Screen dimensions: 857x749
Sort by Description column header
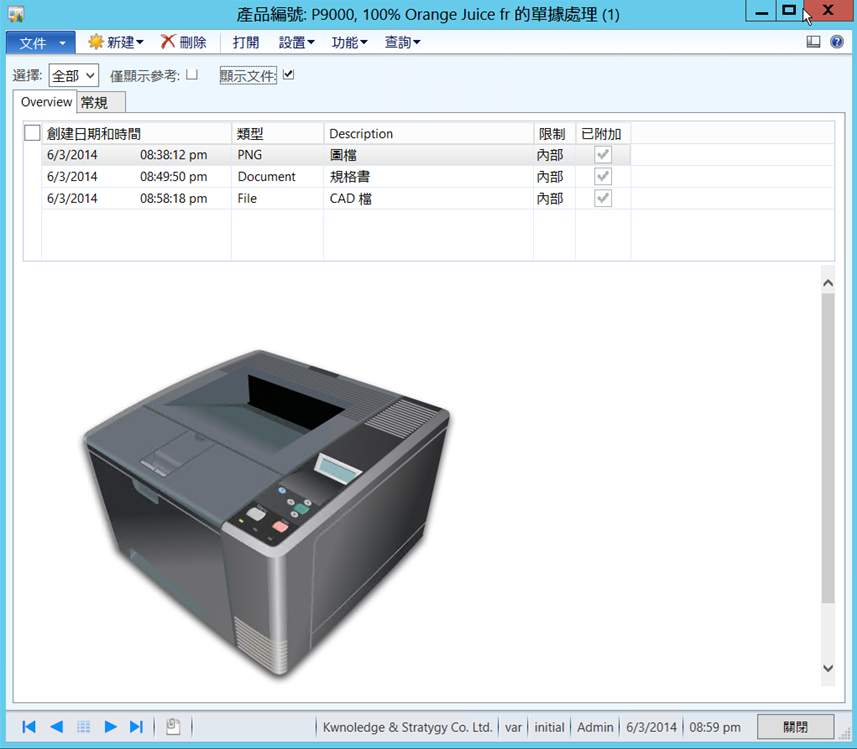point(428,134)
